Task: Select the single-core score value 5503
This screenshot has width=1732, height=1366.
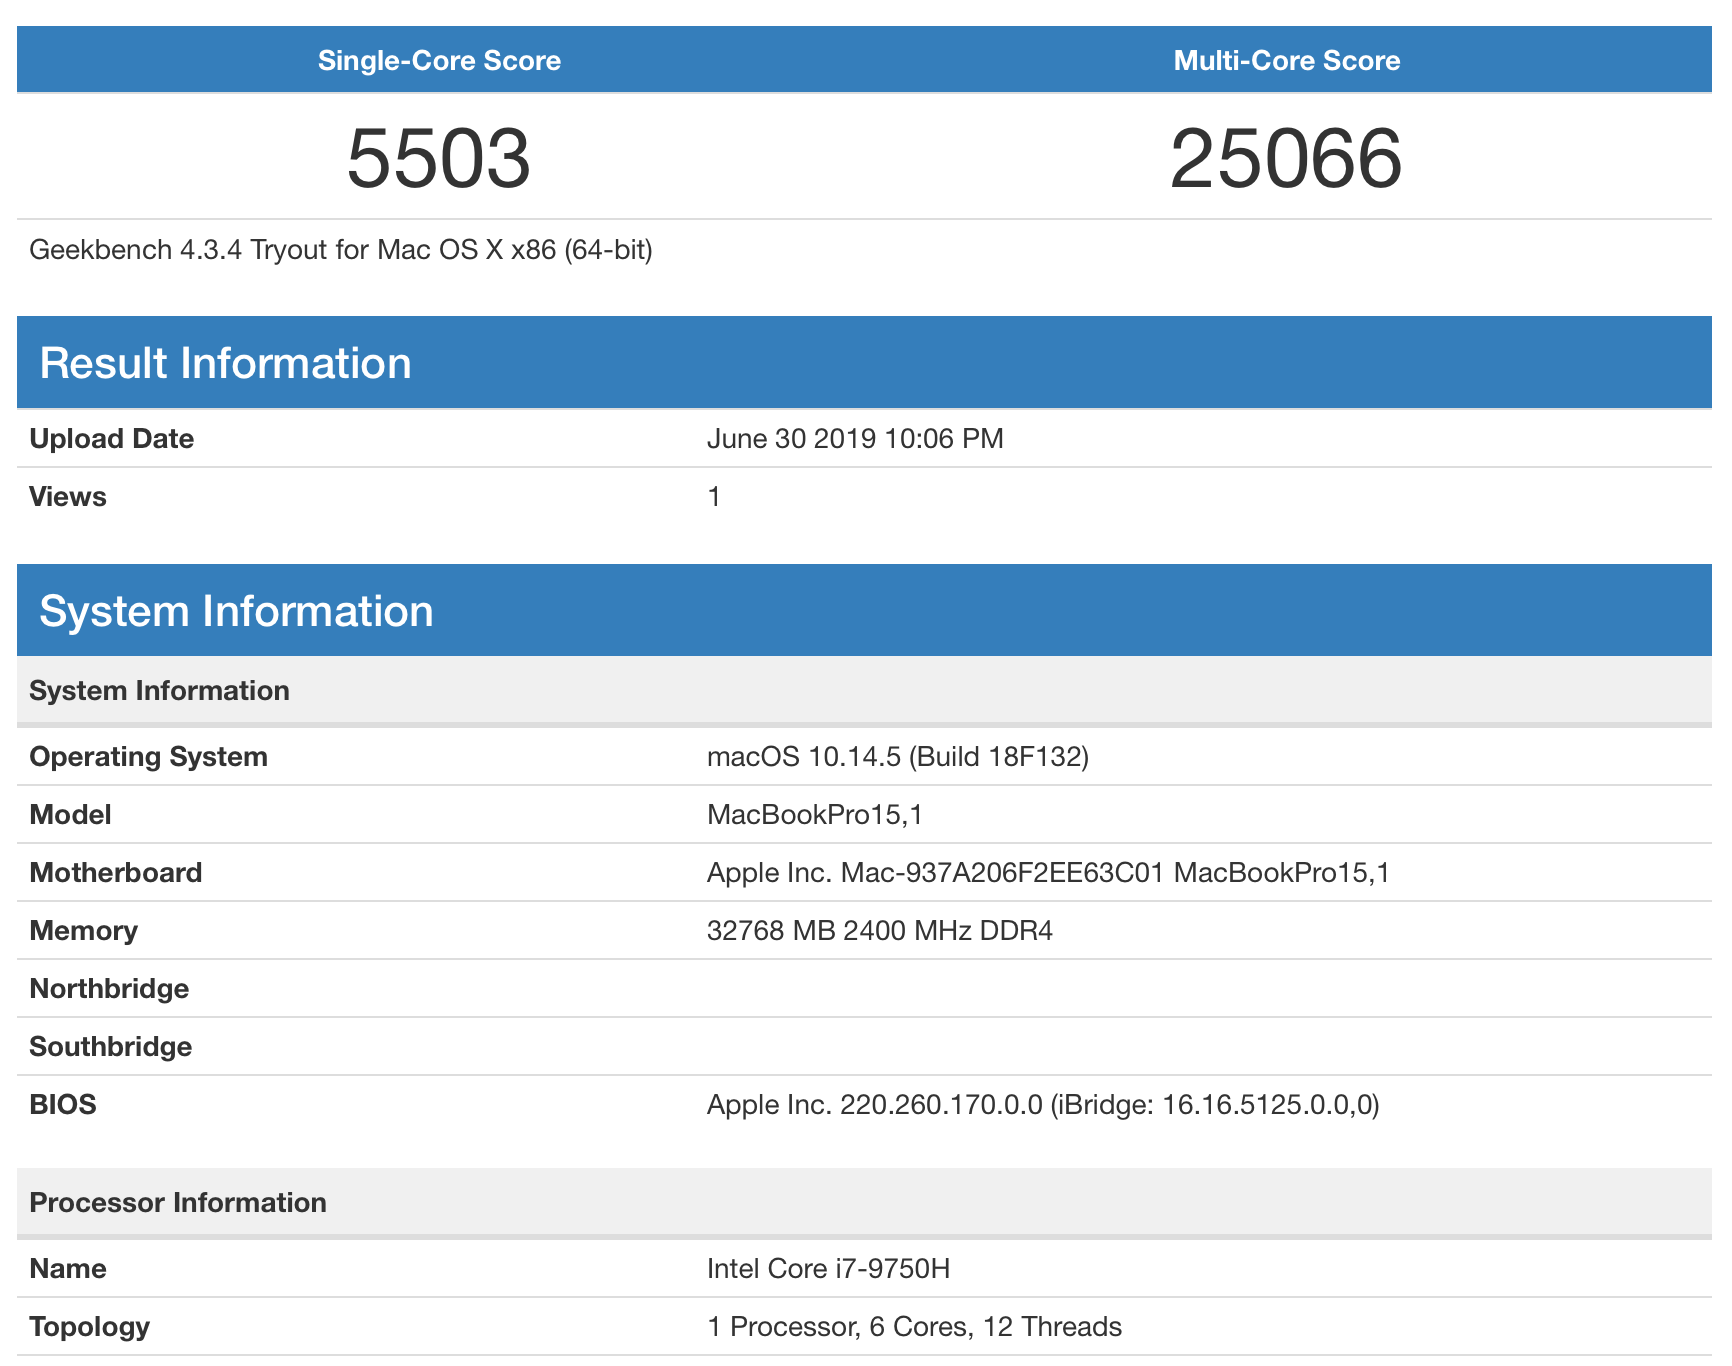Action: [x=439, y=158]
